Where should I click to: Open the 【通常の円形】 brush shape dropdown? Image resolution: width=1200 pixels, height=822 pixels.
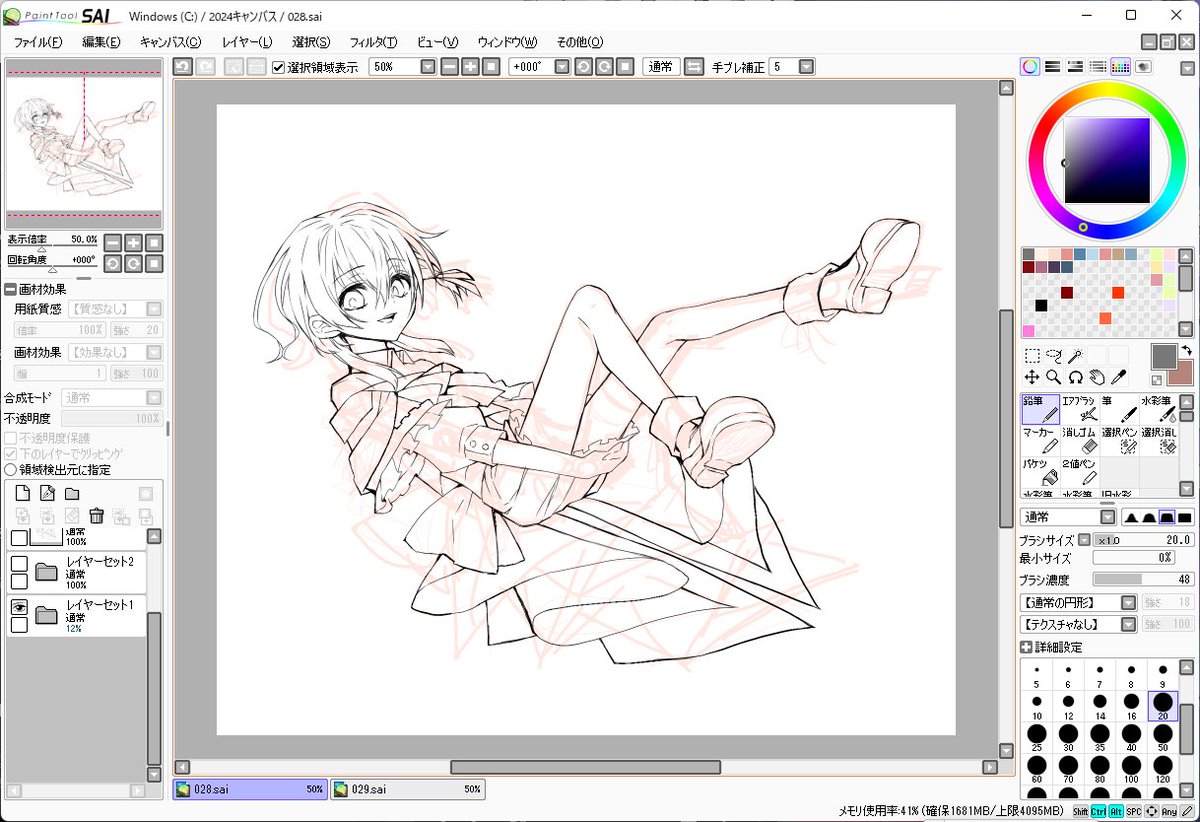tap(1128, 603)
